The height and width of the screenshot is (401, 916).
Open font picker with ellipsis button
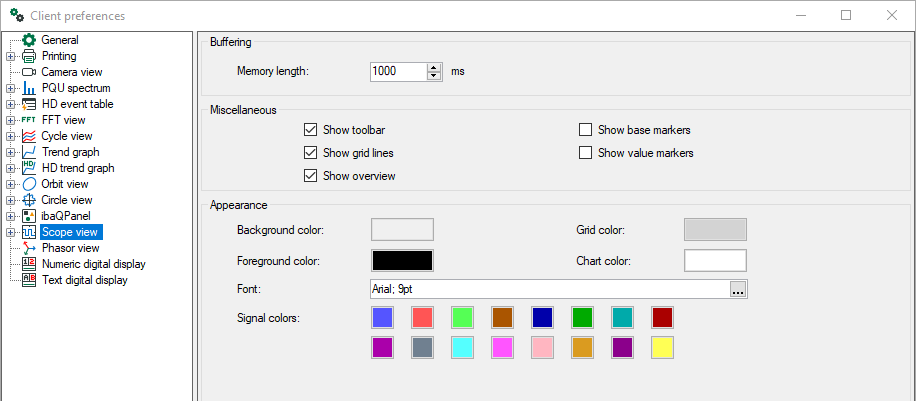738,289
